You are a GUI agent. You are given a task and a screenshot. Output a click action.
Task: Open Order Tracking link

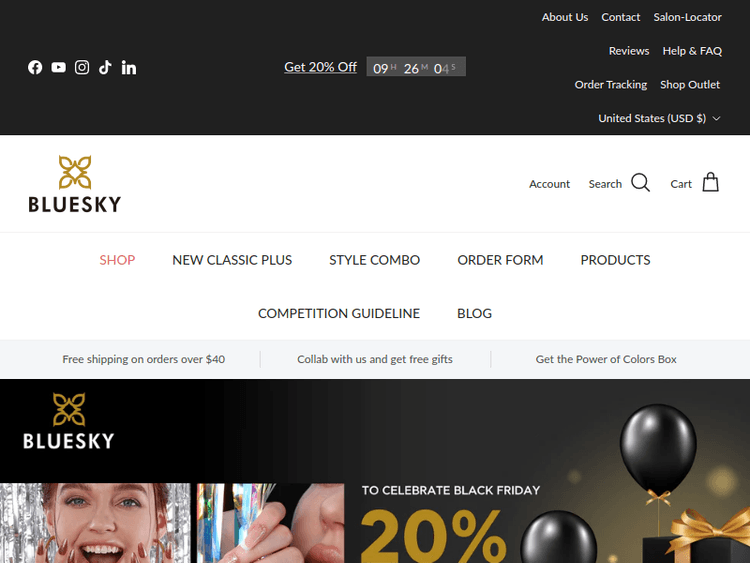611,85
